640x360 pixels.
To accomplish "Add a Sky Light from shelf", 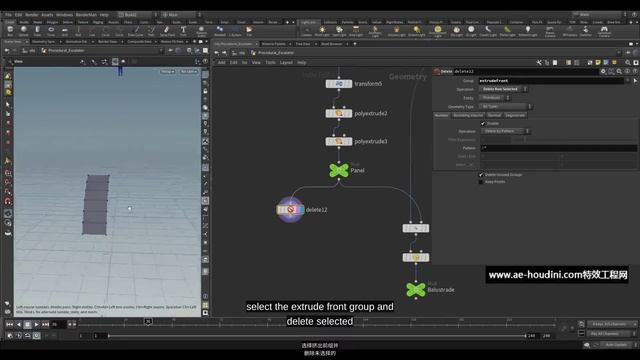I will click(x=456, y=31).
